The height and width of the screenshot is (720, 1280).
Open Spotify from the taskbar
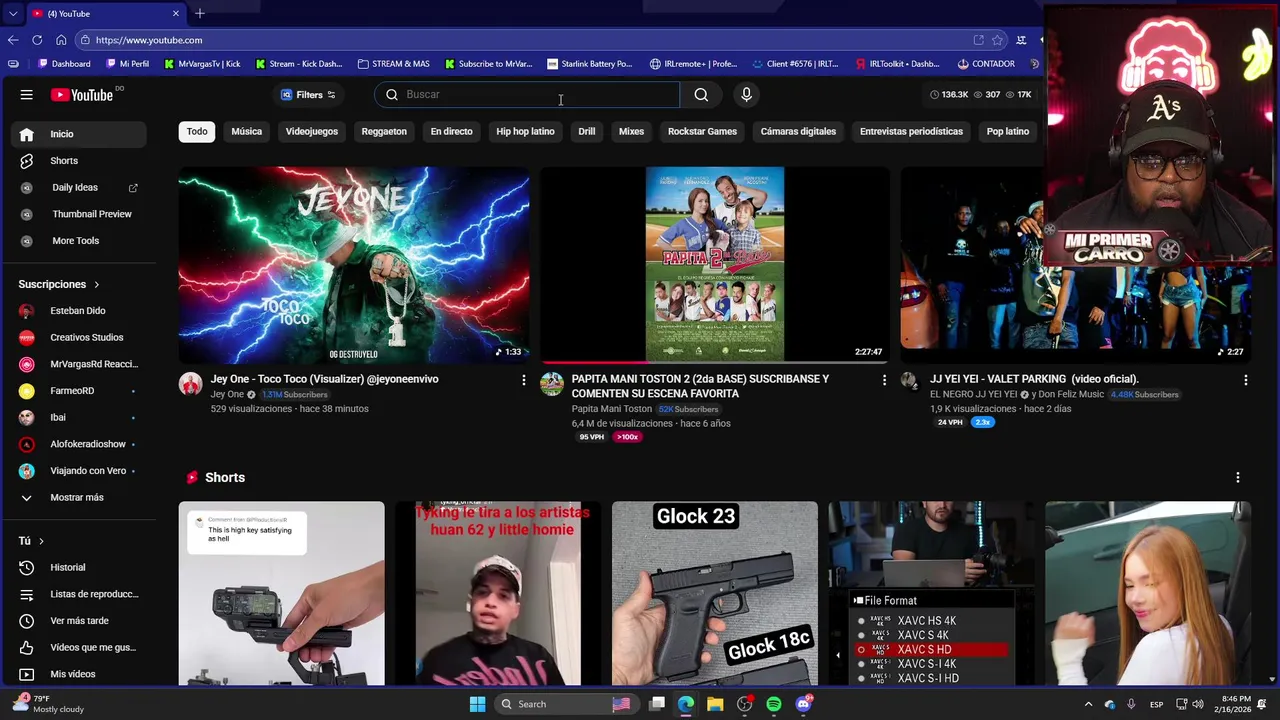pyautogui.click(x=774, y=704)
